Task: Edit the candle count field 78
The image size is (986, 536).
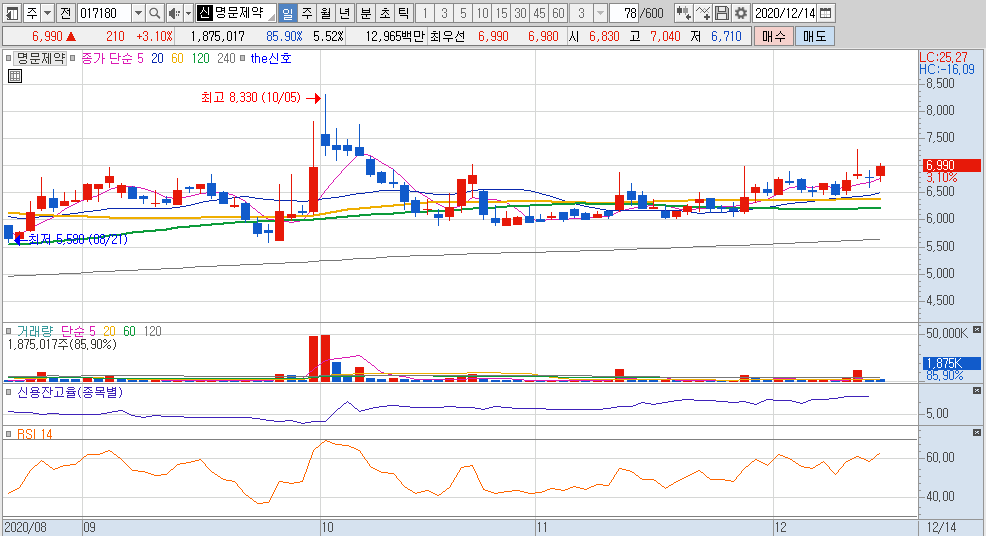Action: pos(624,13)
